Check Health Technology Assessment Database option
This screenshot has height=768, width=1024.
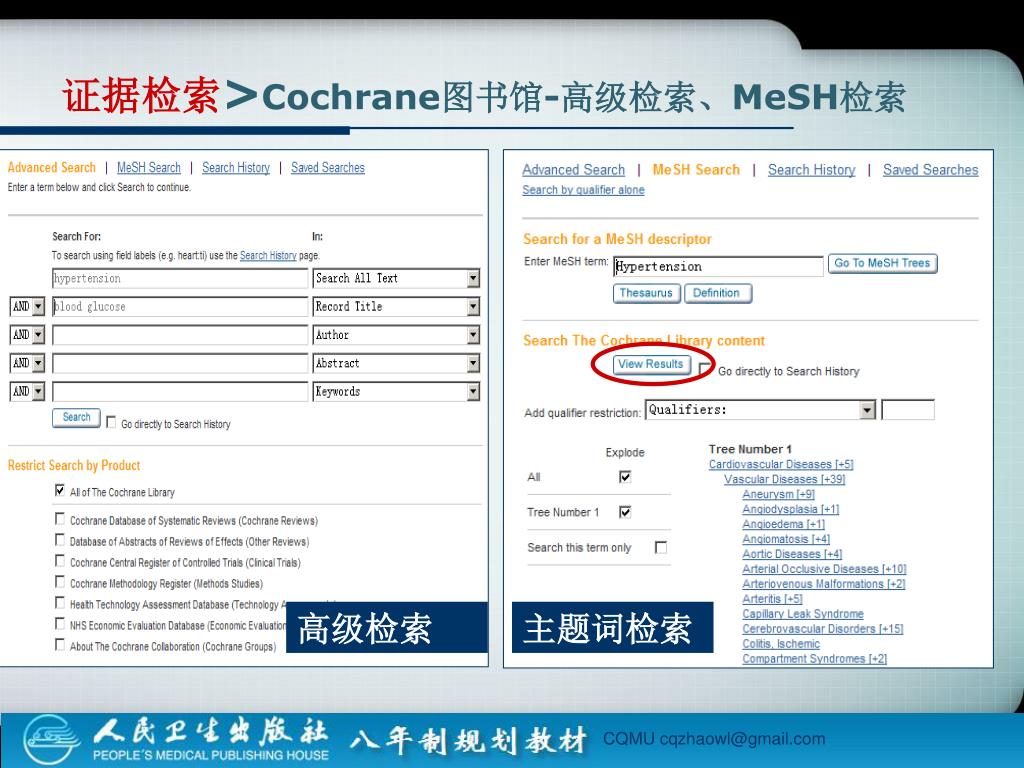60,602
